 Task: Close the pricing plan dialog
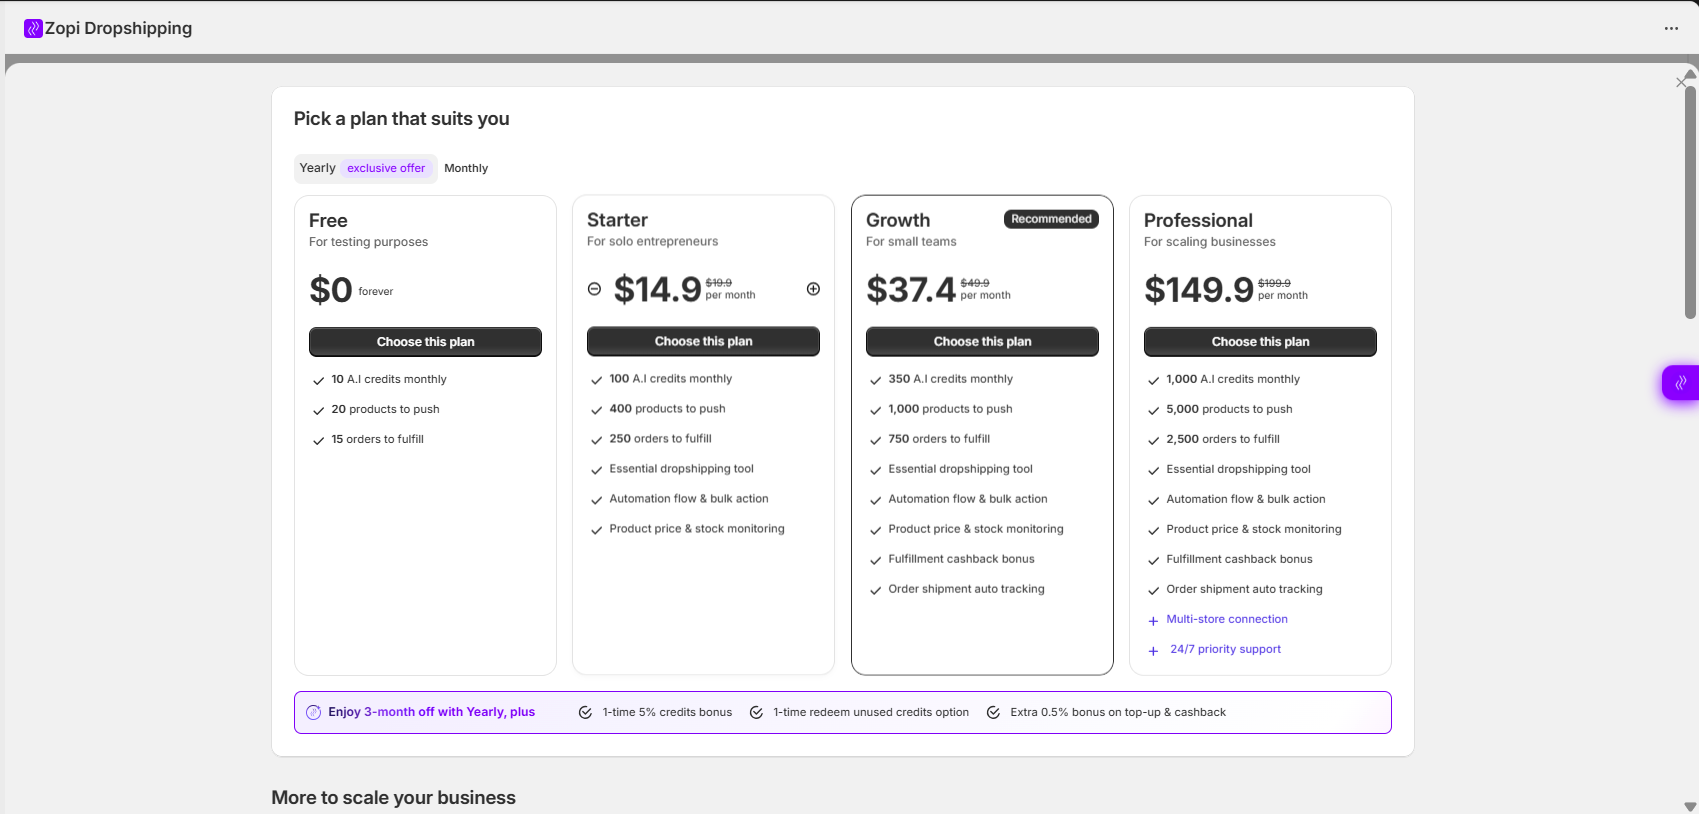tap(1680, 82)
